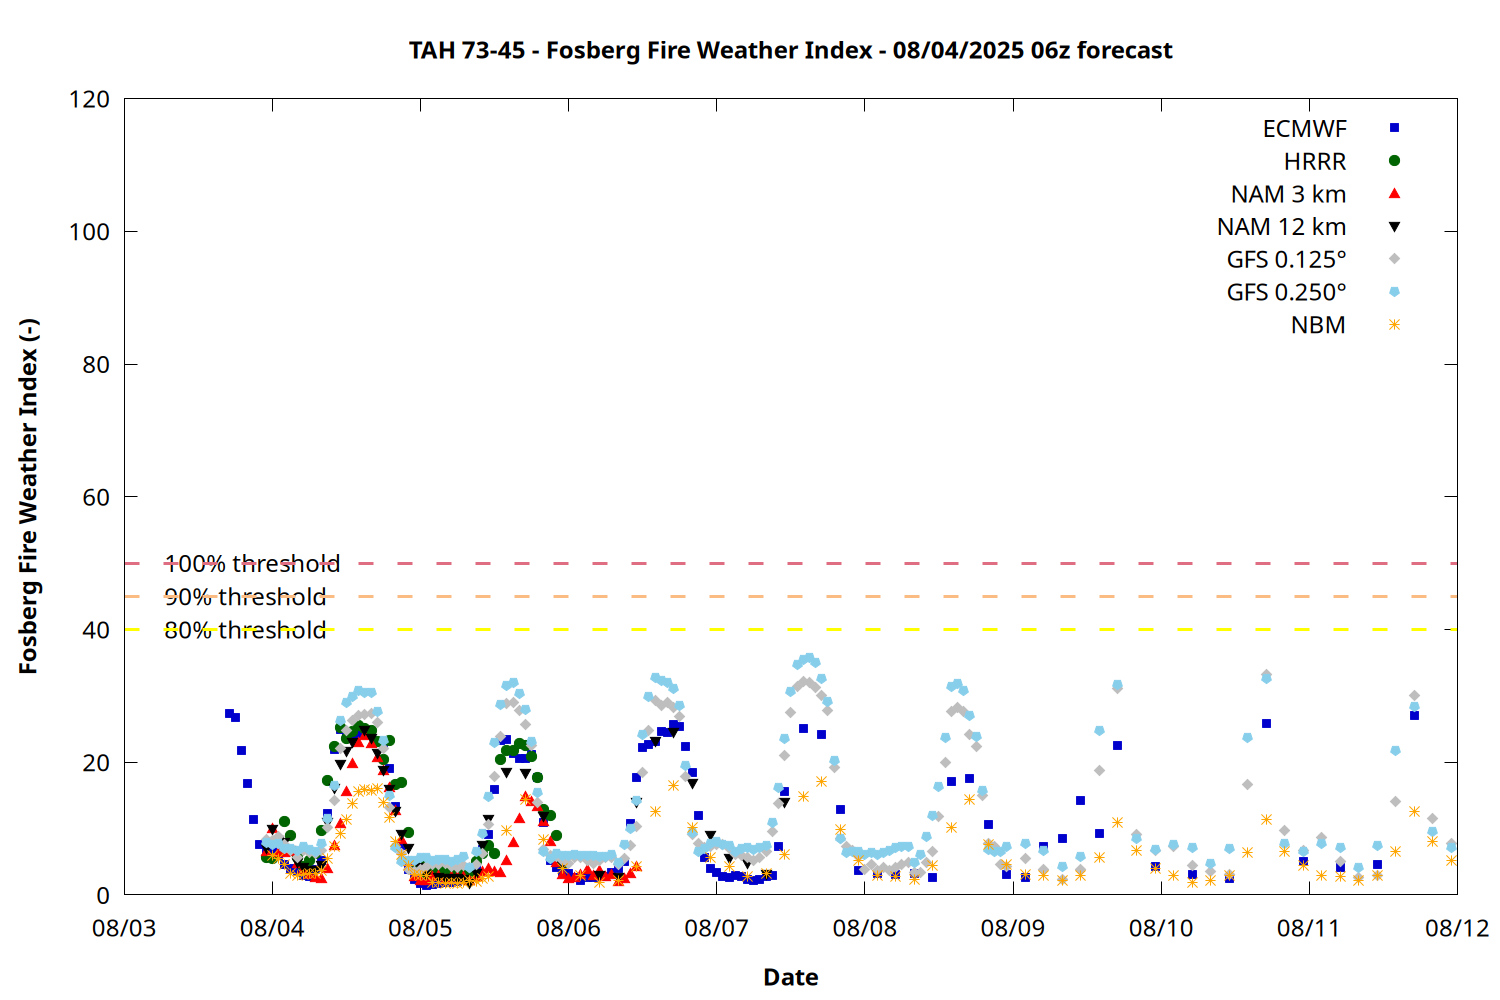Select the NAM 12 km legend label
This screenshot has width=1500, height=1000.
click(1281, 227)
